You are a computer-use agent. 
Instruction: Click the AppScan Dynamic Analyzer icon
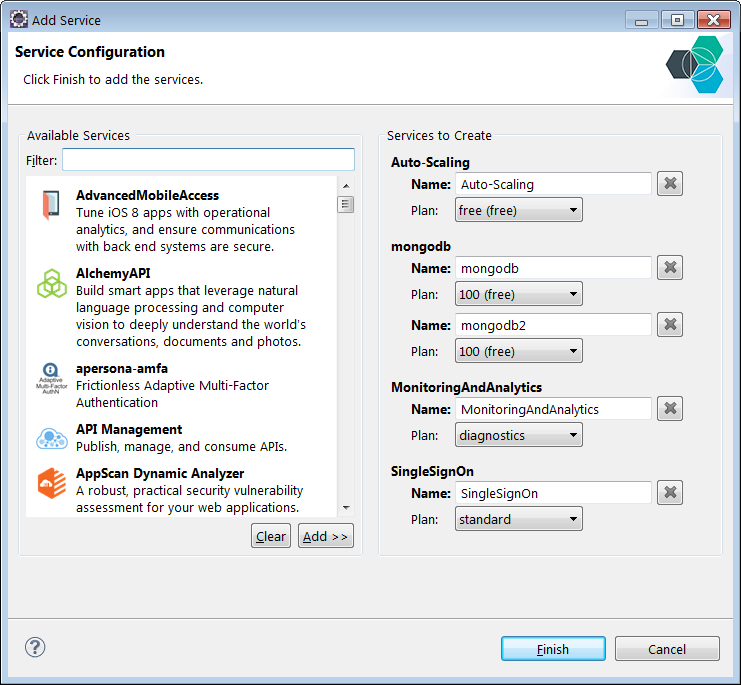[52, 483]
